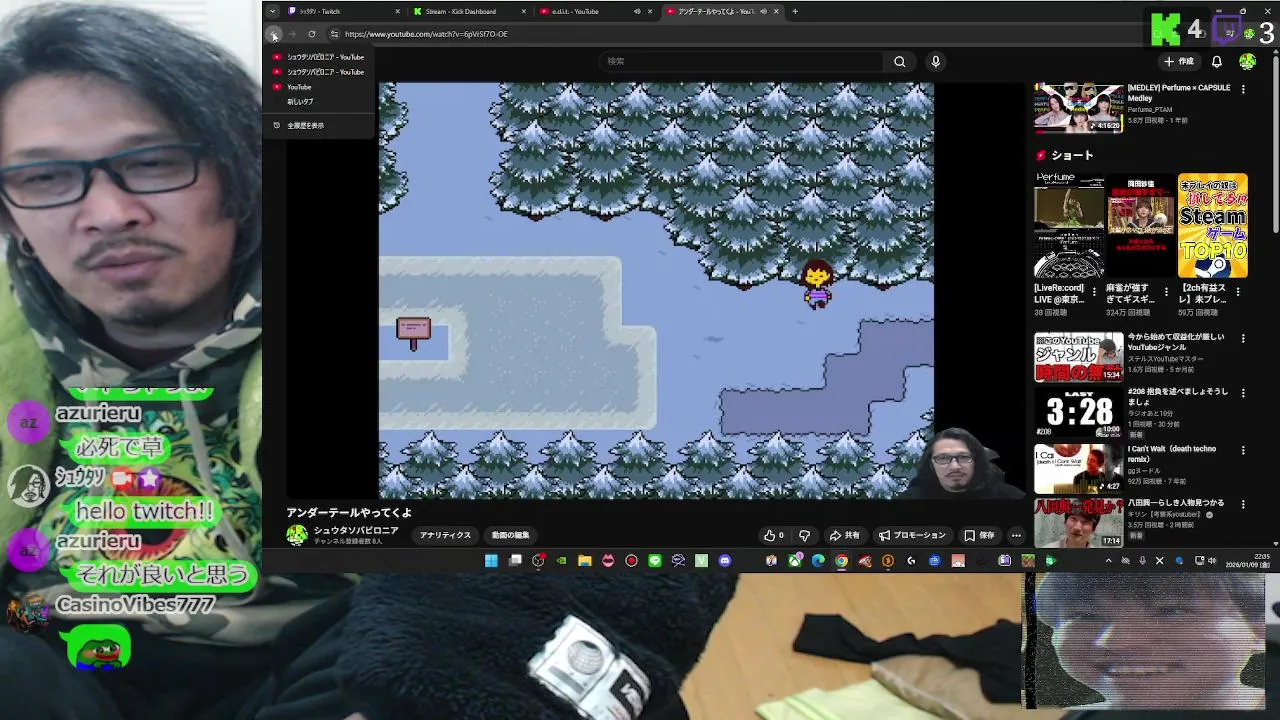Click the browser back button
Viewport: 1280px width, 720px height.
click(273, 34)
